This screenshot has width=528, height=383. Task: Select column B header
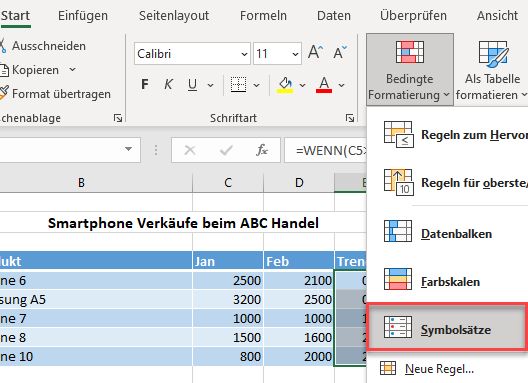(96, 183)
